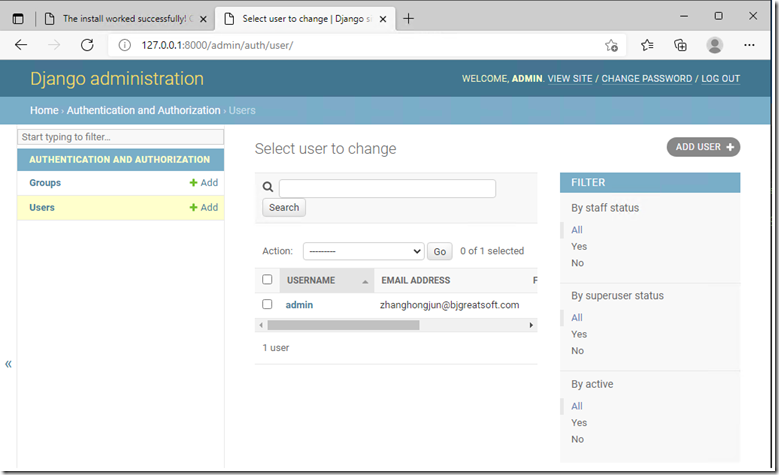779x475 pixels.
Task: Open a new browser tab
Action: [408, 19]
